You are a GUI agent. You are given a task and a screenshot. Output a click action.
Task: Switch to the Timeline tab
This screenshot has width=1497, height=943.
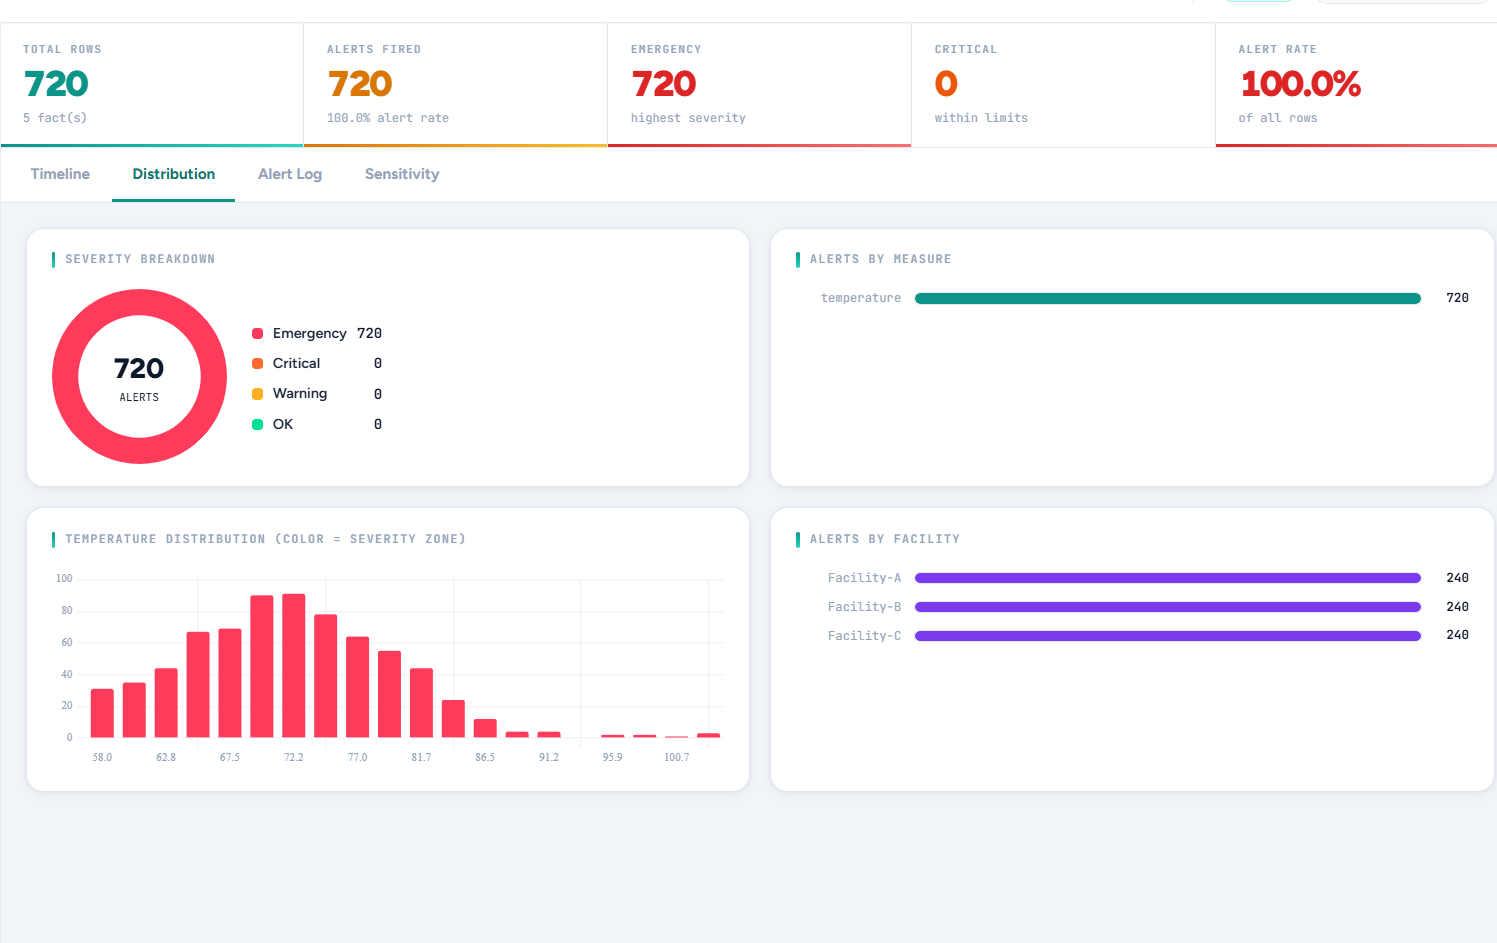pos(59,174)
